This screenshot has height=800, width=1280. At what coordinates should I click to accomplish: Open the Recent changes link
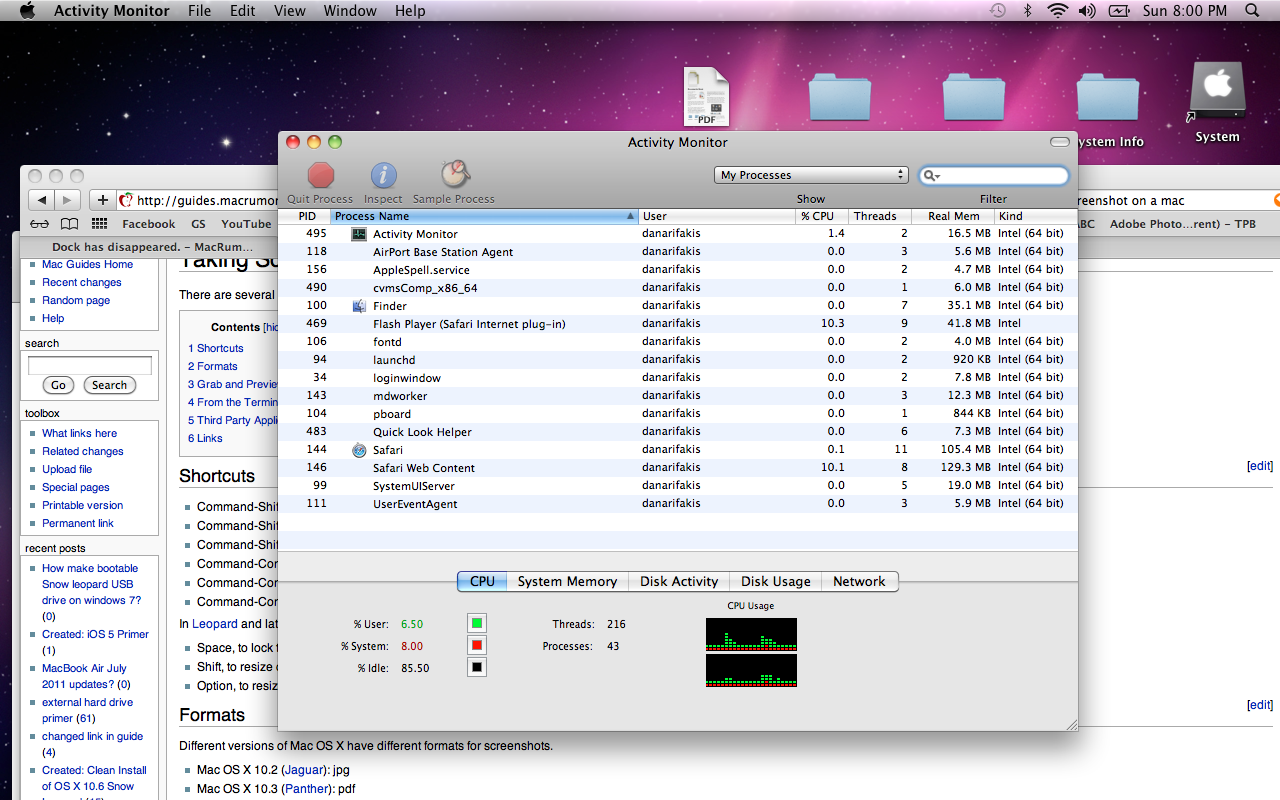[82, 282]
